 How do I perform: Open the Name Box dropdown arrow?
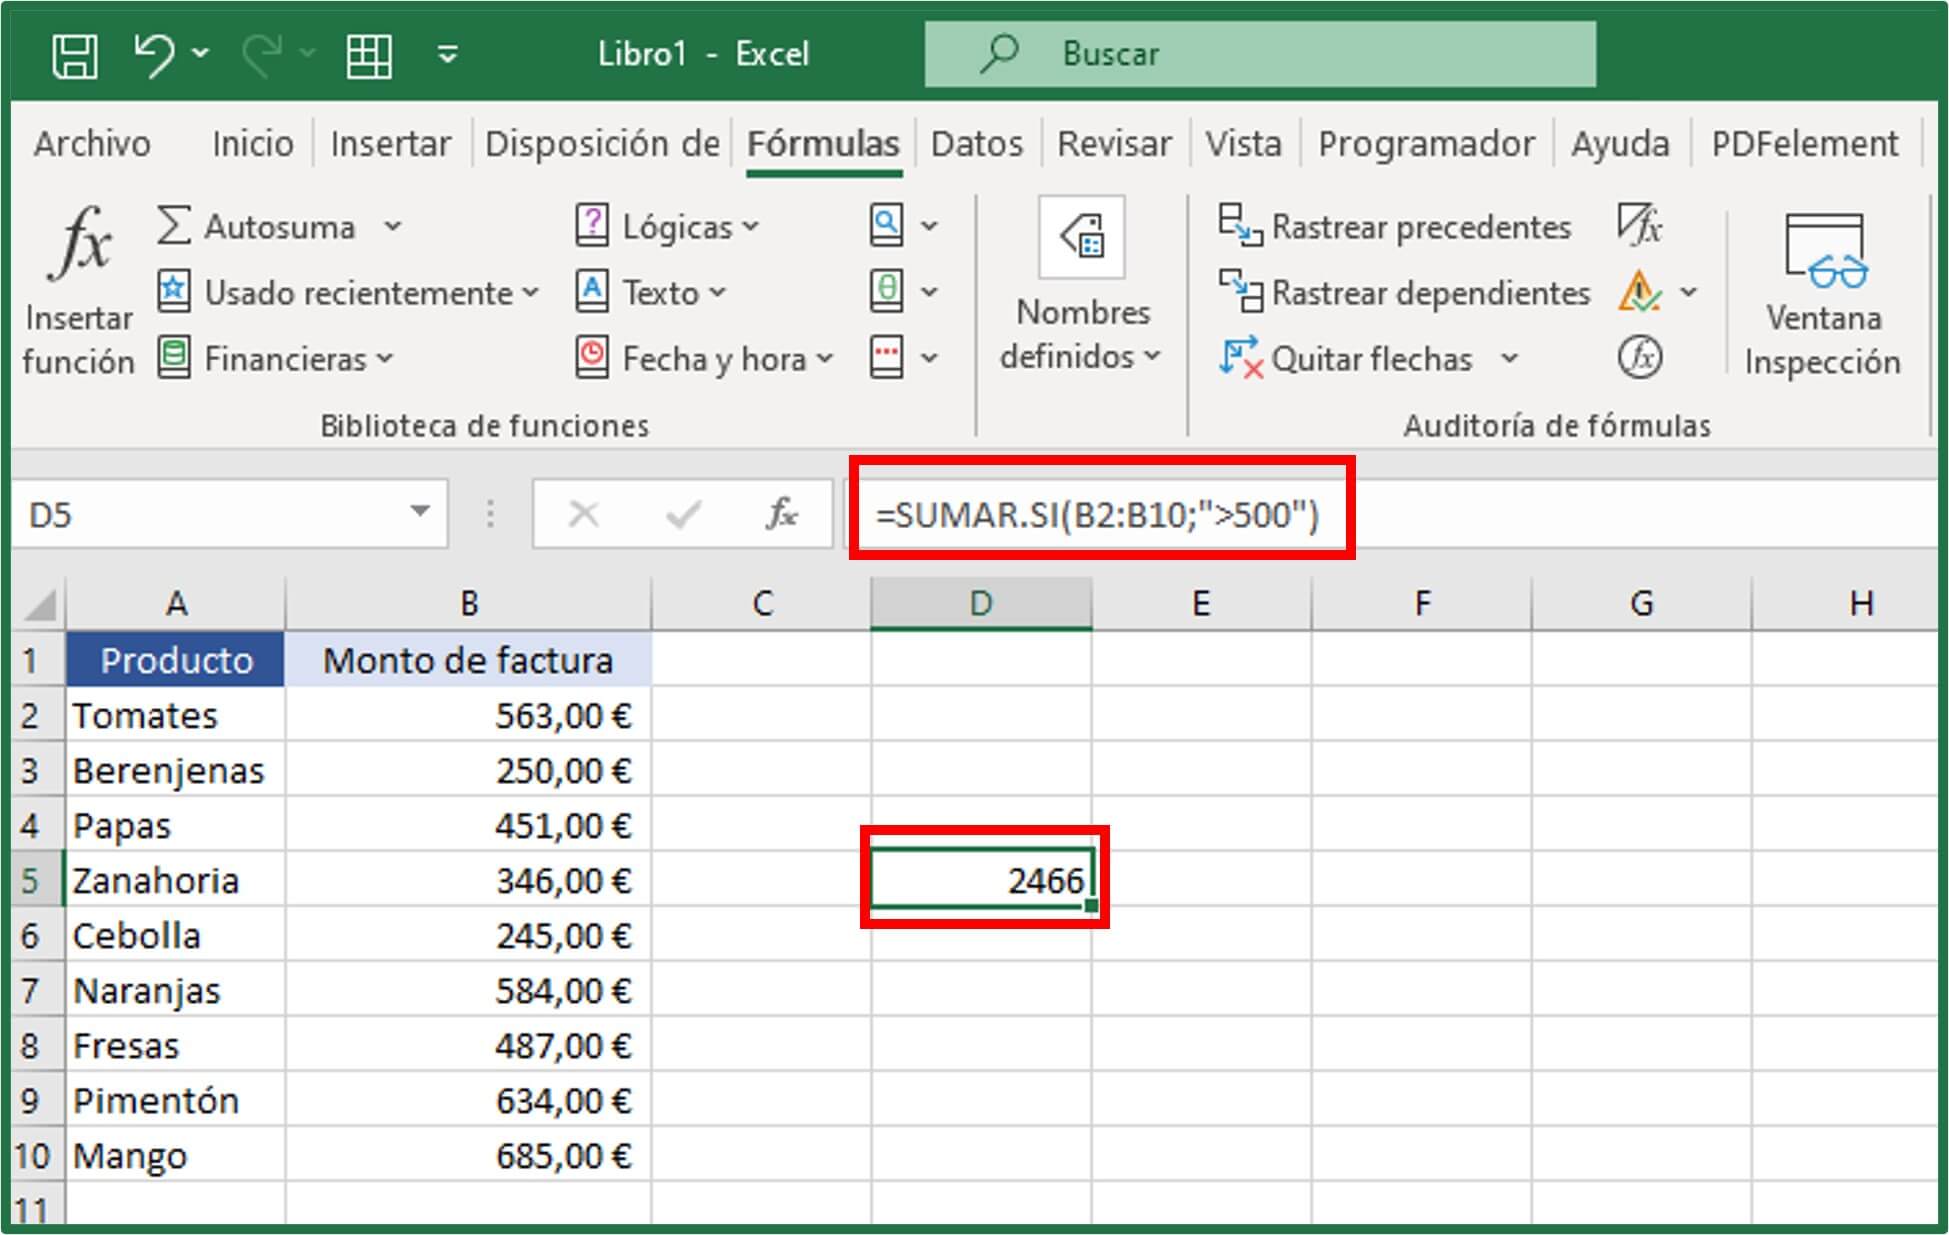[x=421, y=513]
